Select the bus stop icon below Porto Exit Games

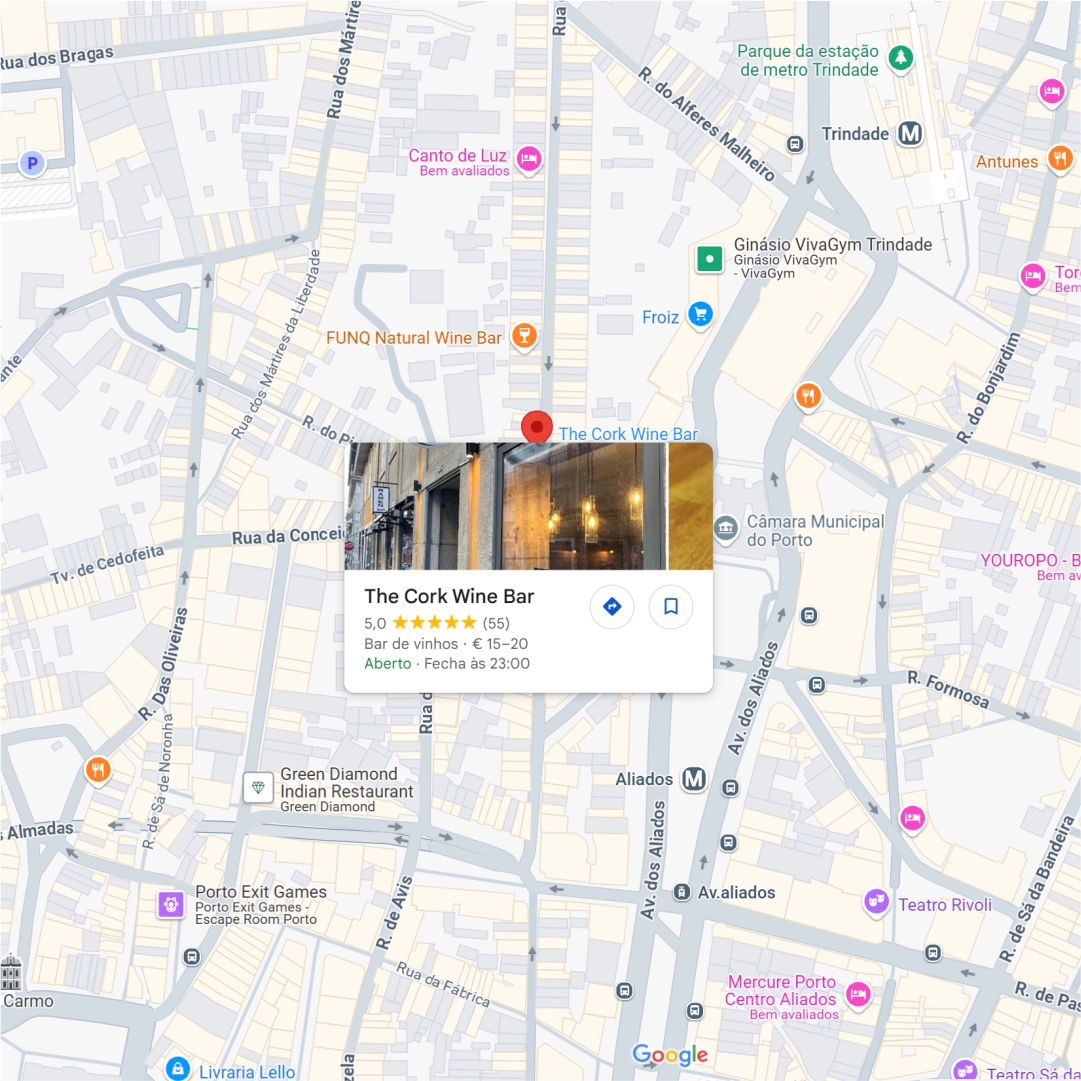192,957
